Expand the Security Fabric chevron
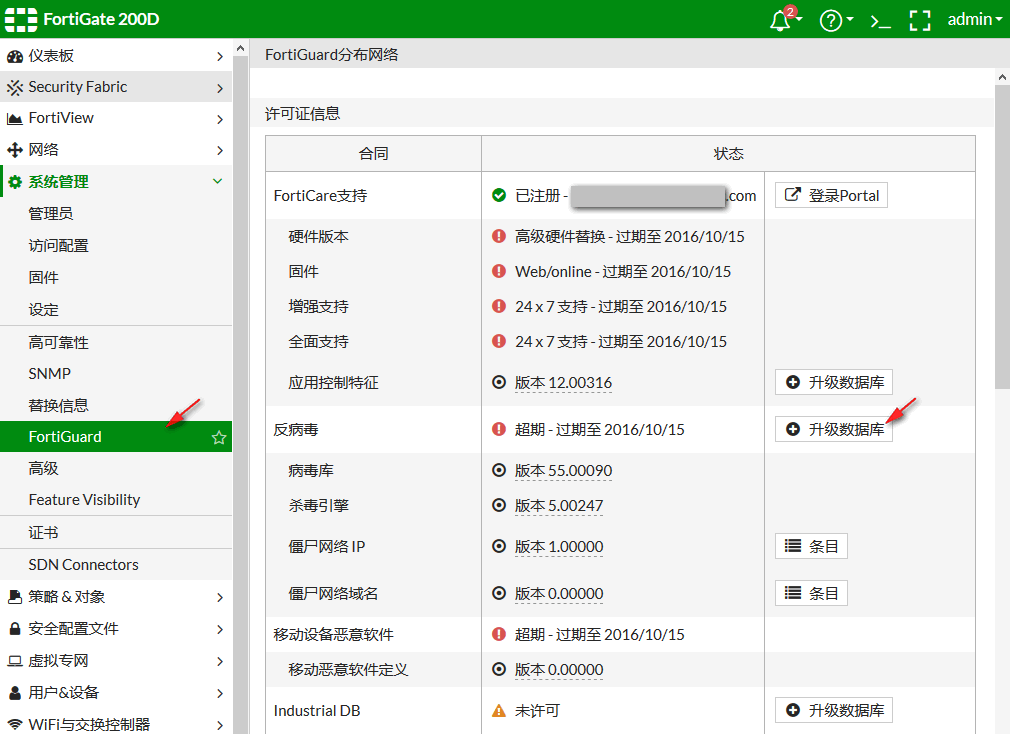 pyautogui.click(x=220, y=88)
